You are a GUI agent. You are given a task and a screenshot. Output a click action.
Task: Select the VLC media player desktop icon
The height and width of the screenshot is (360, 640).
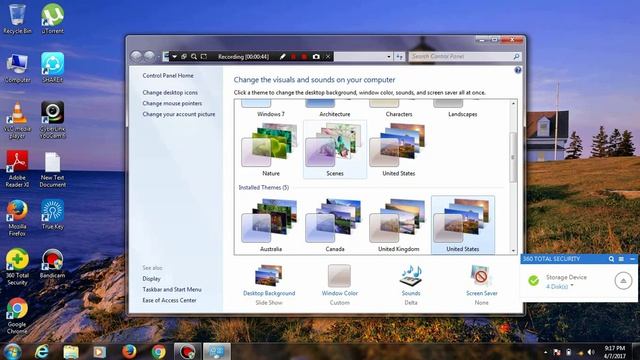point(17,120)
